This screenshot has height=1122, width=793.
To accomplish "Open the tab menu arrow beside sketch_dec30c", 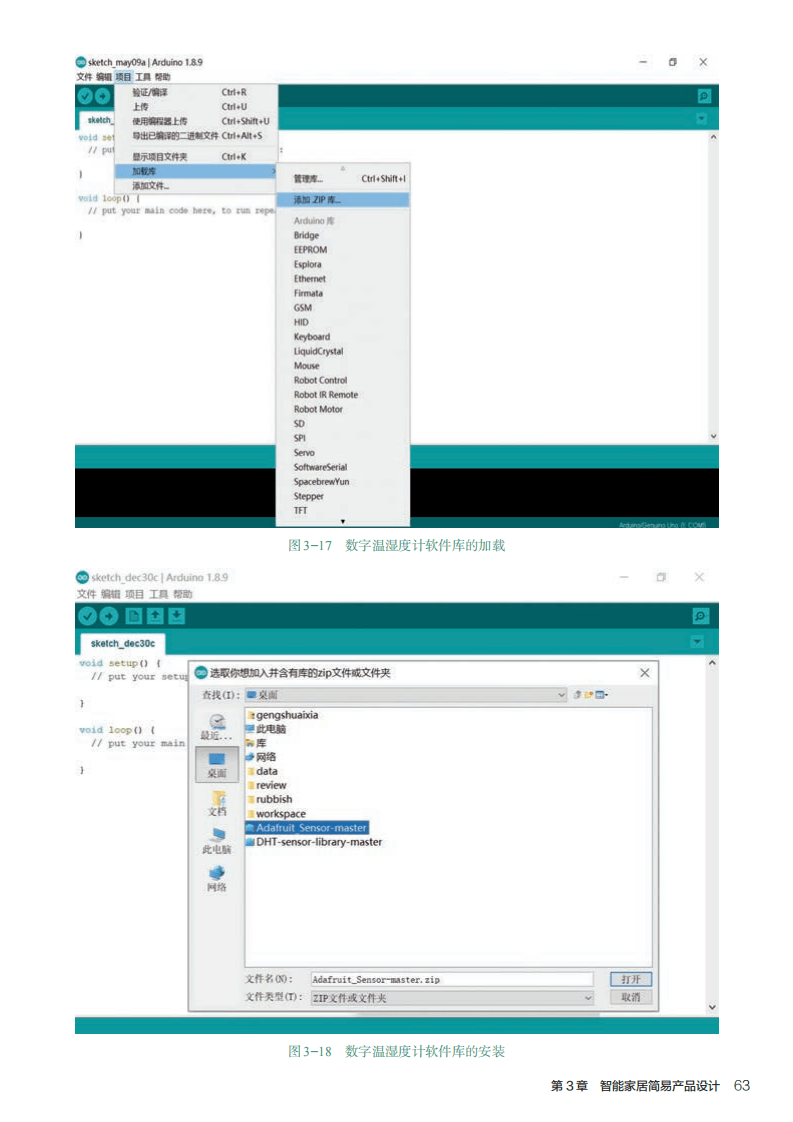I will click(x=697, y=642).
